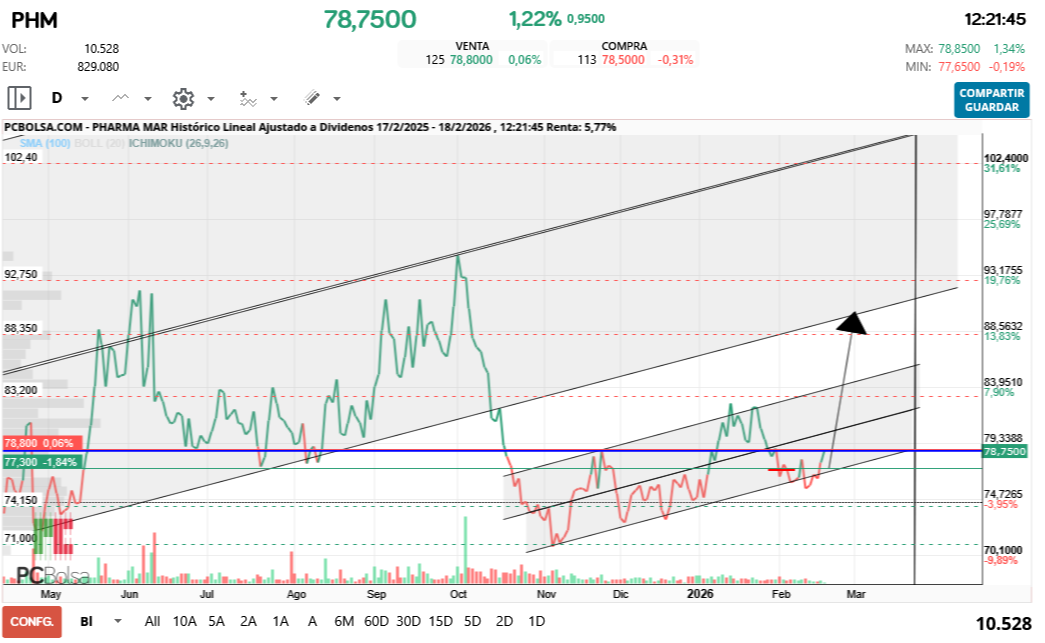Click the bottom-right volume 10.528
The image size is (1045, 643).
point(1004,624)
